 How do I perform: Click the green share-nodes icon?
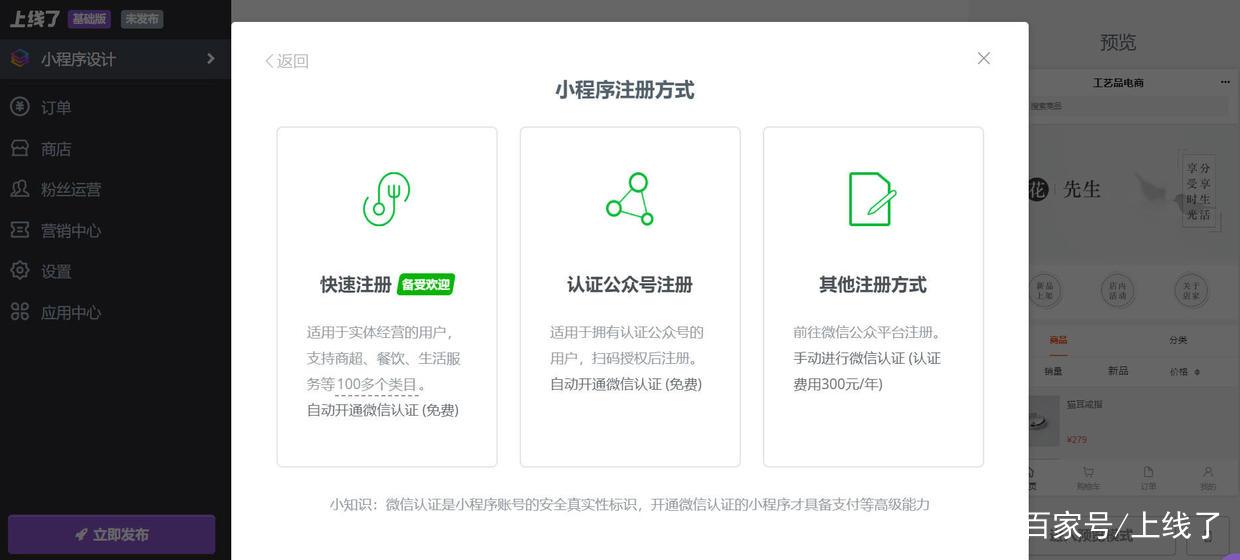tap(630, 199)
